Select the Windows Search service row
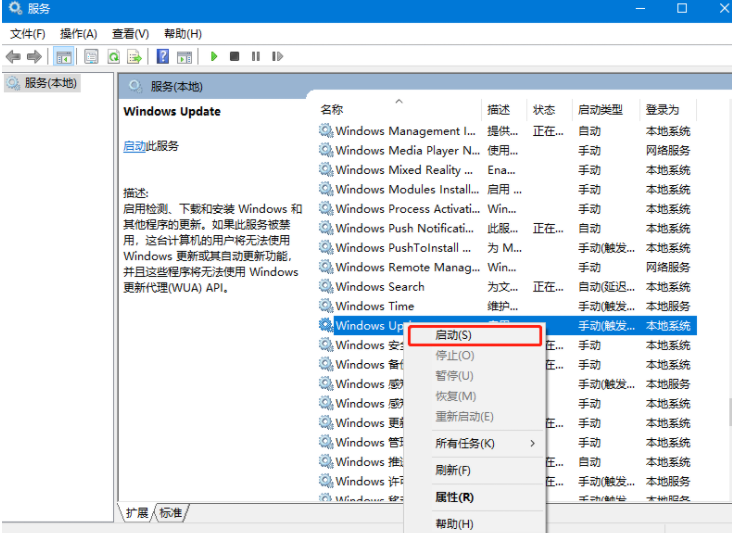Image resolution: width=732 pixels, height=533 pixels. [507, 287]
